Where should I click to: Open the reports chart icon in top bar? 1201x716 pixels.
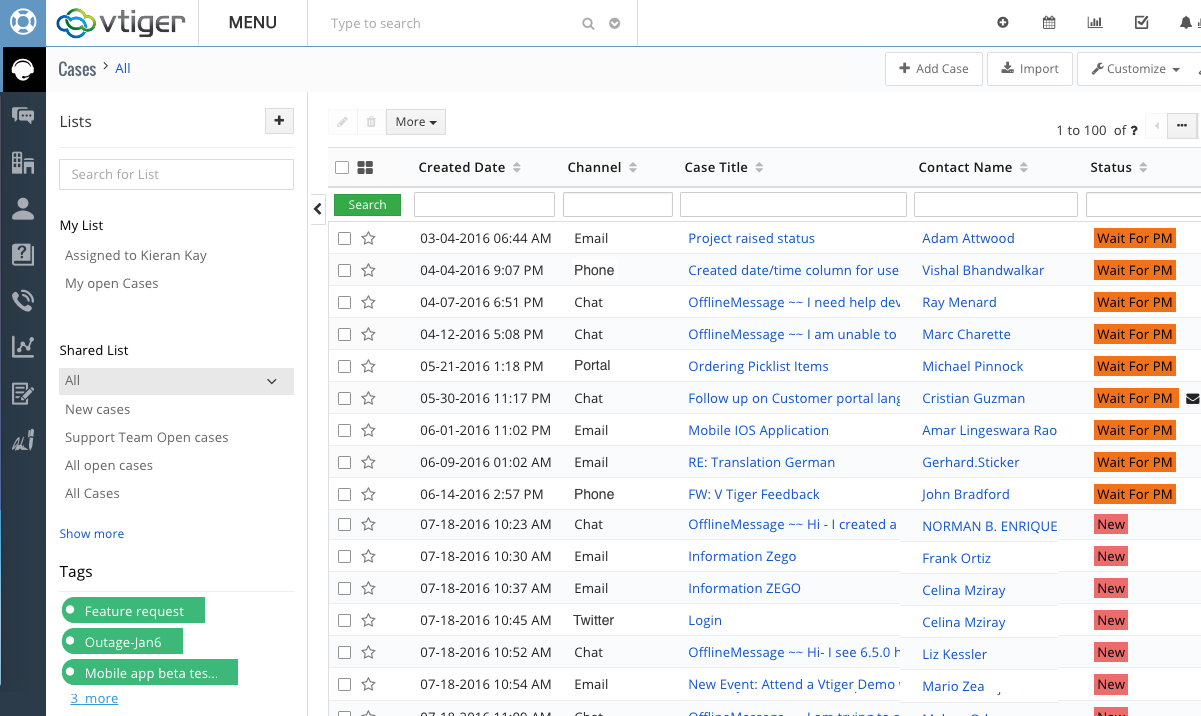point(1095,23)
